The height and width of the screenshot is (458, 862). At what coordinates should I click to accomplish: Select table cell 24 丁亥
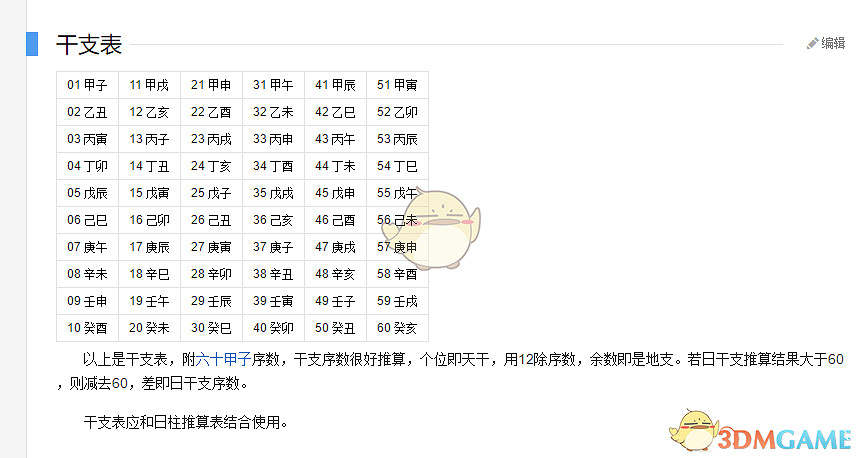click(212, 166)
